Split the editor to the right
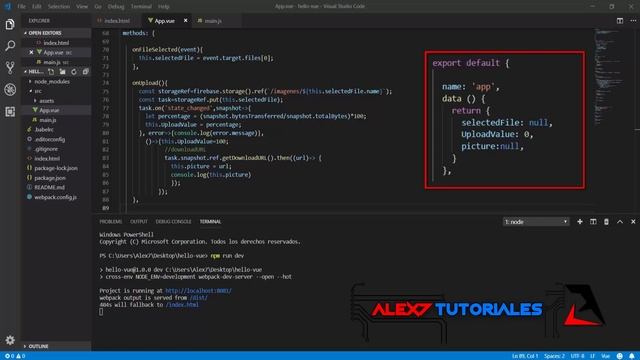This screenshot has width=640, height=360. [620, 20]
